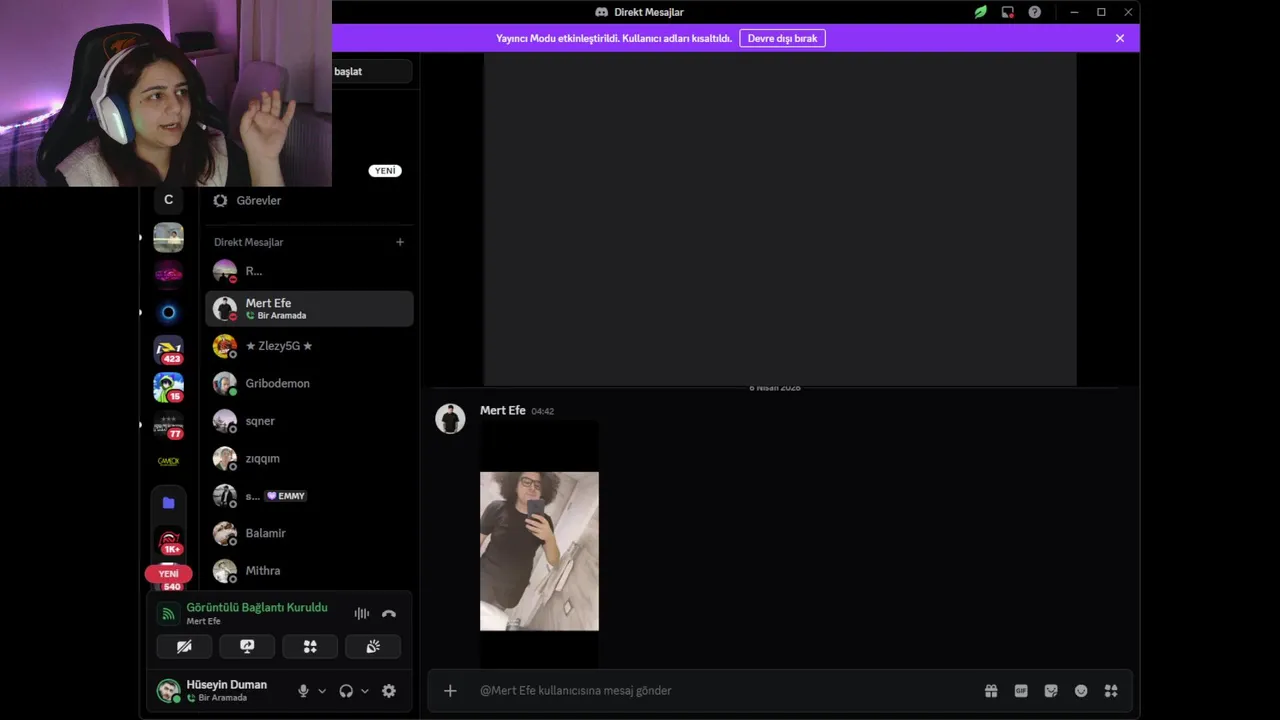This screenshot has width=1280, height=720.
Task: Open the server with the 423 badge
Action: (x=168, y=349)
